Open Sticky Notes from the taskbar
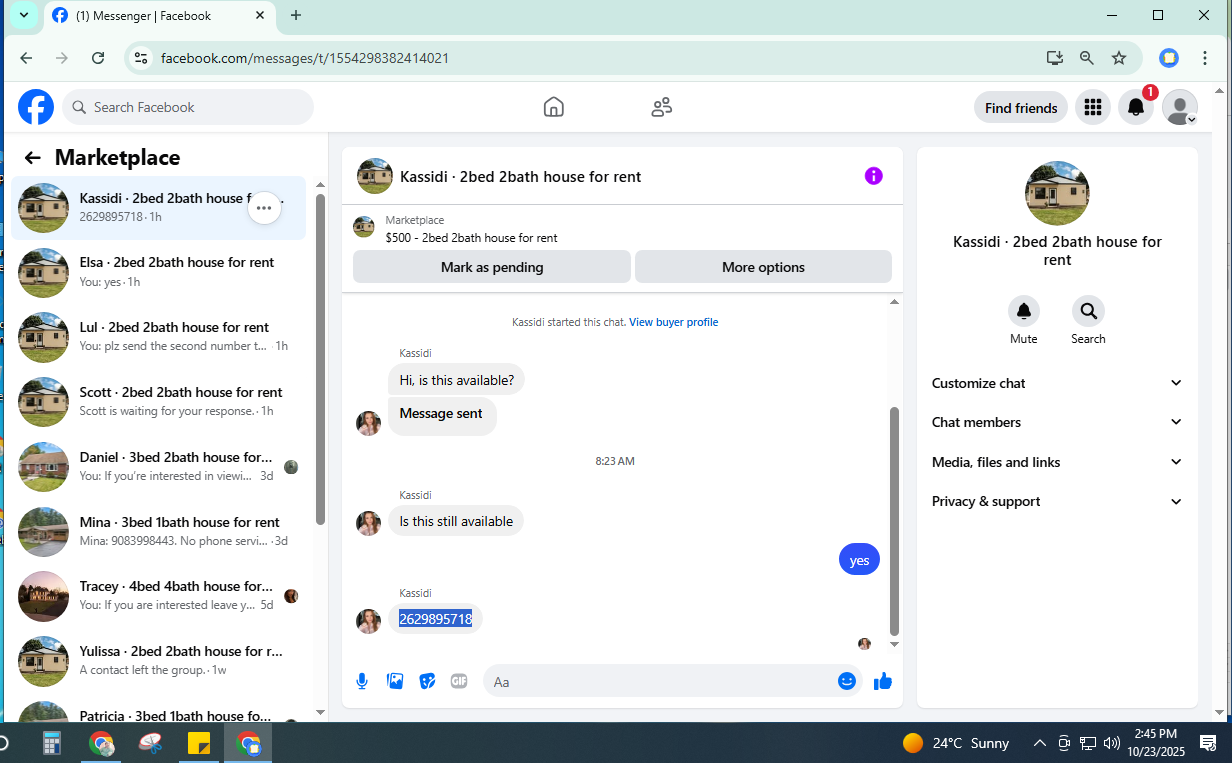This screenshot has width=1232, height=763. [199, 743]
